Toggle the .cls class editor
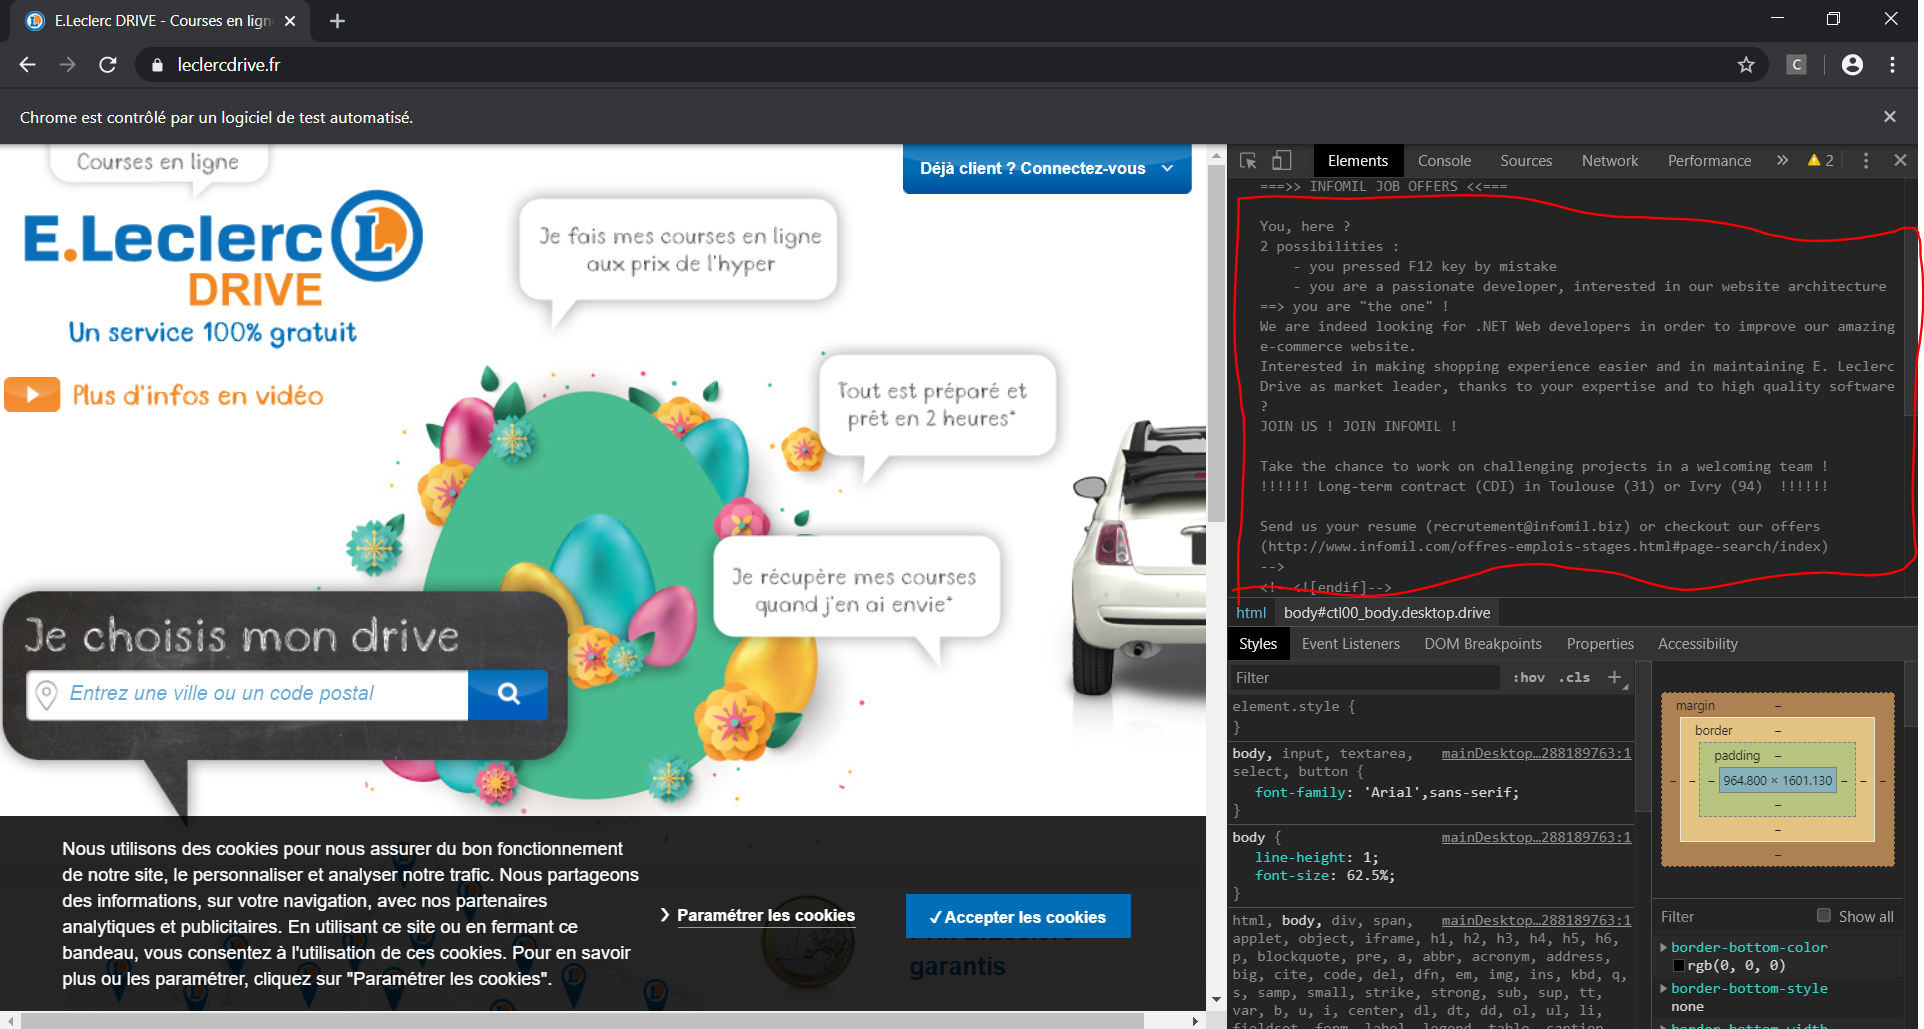 tap(1574, 678)
